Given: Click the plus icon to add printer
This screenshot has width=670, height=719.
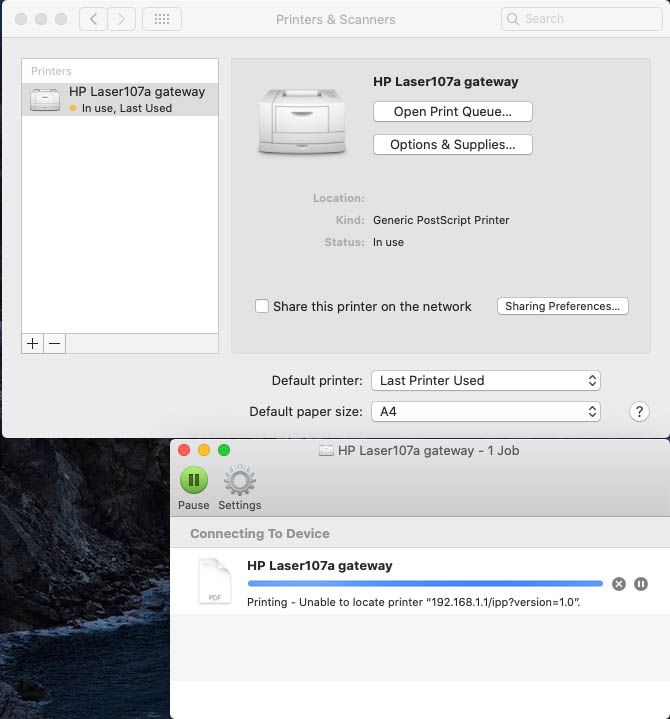Looking at the screenshot, I should pos(33,343).
